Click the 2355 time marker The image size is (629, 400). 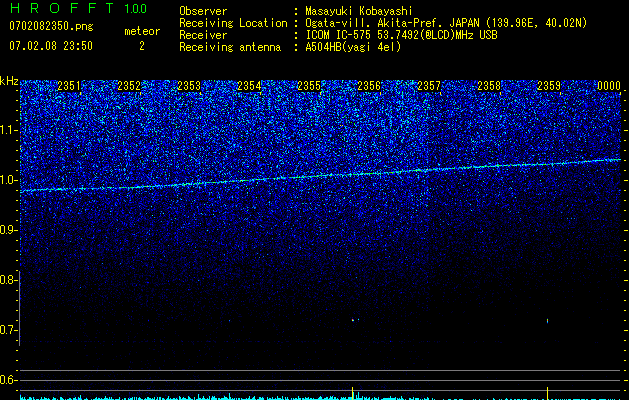(309, 86)
